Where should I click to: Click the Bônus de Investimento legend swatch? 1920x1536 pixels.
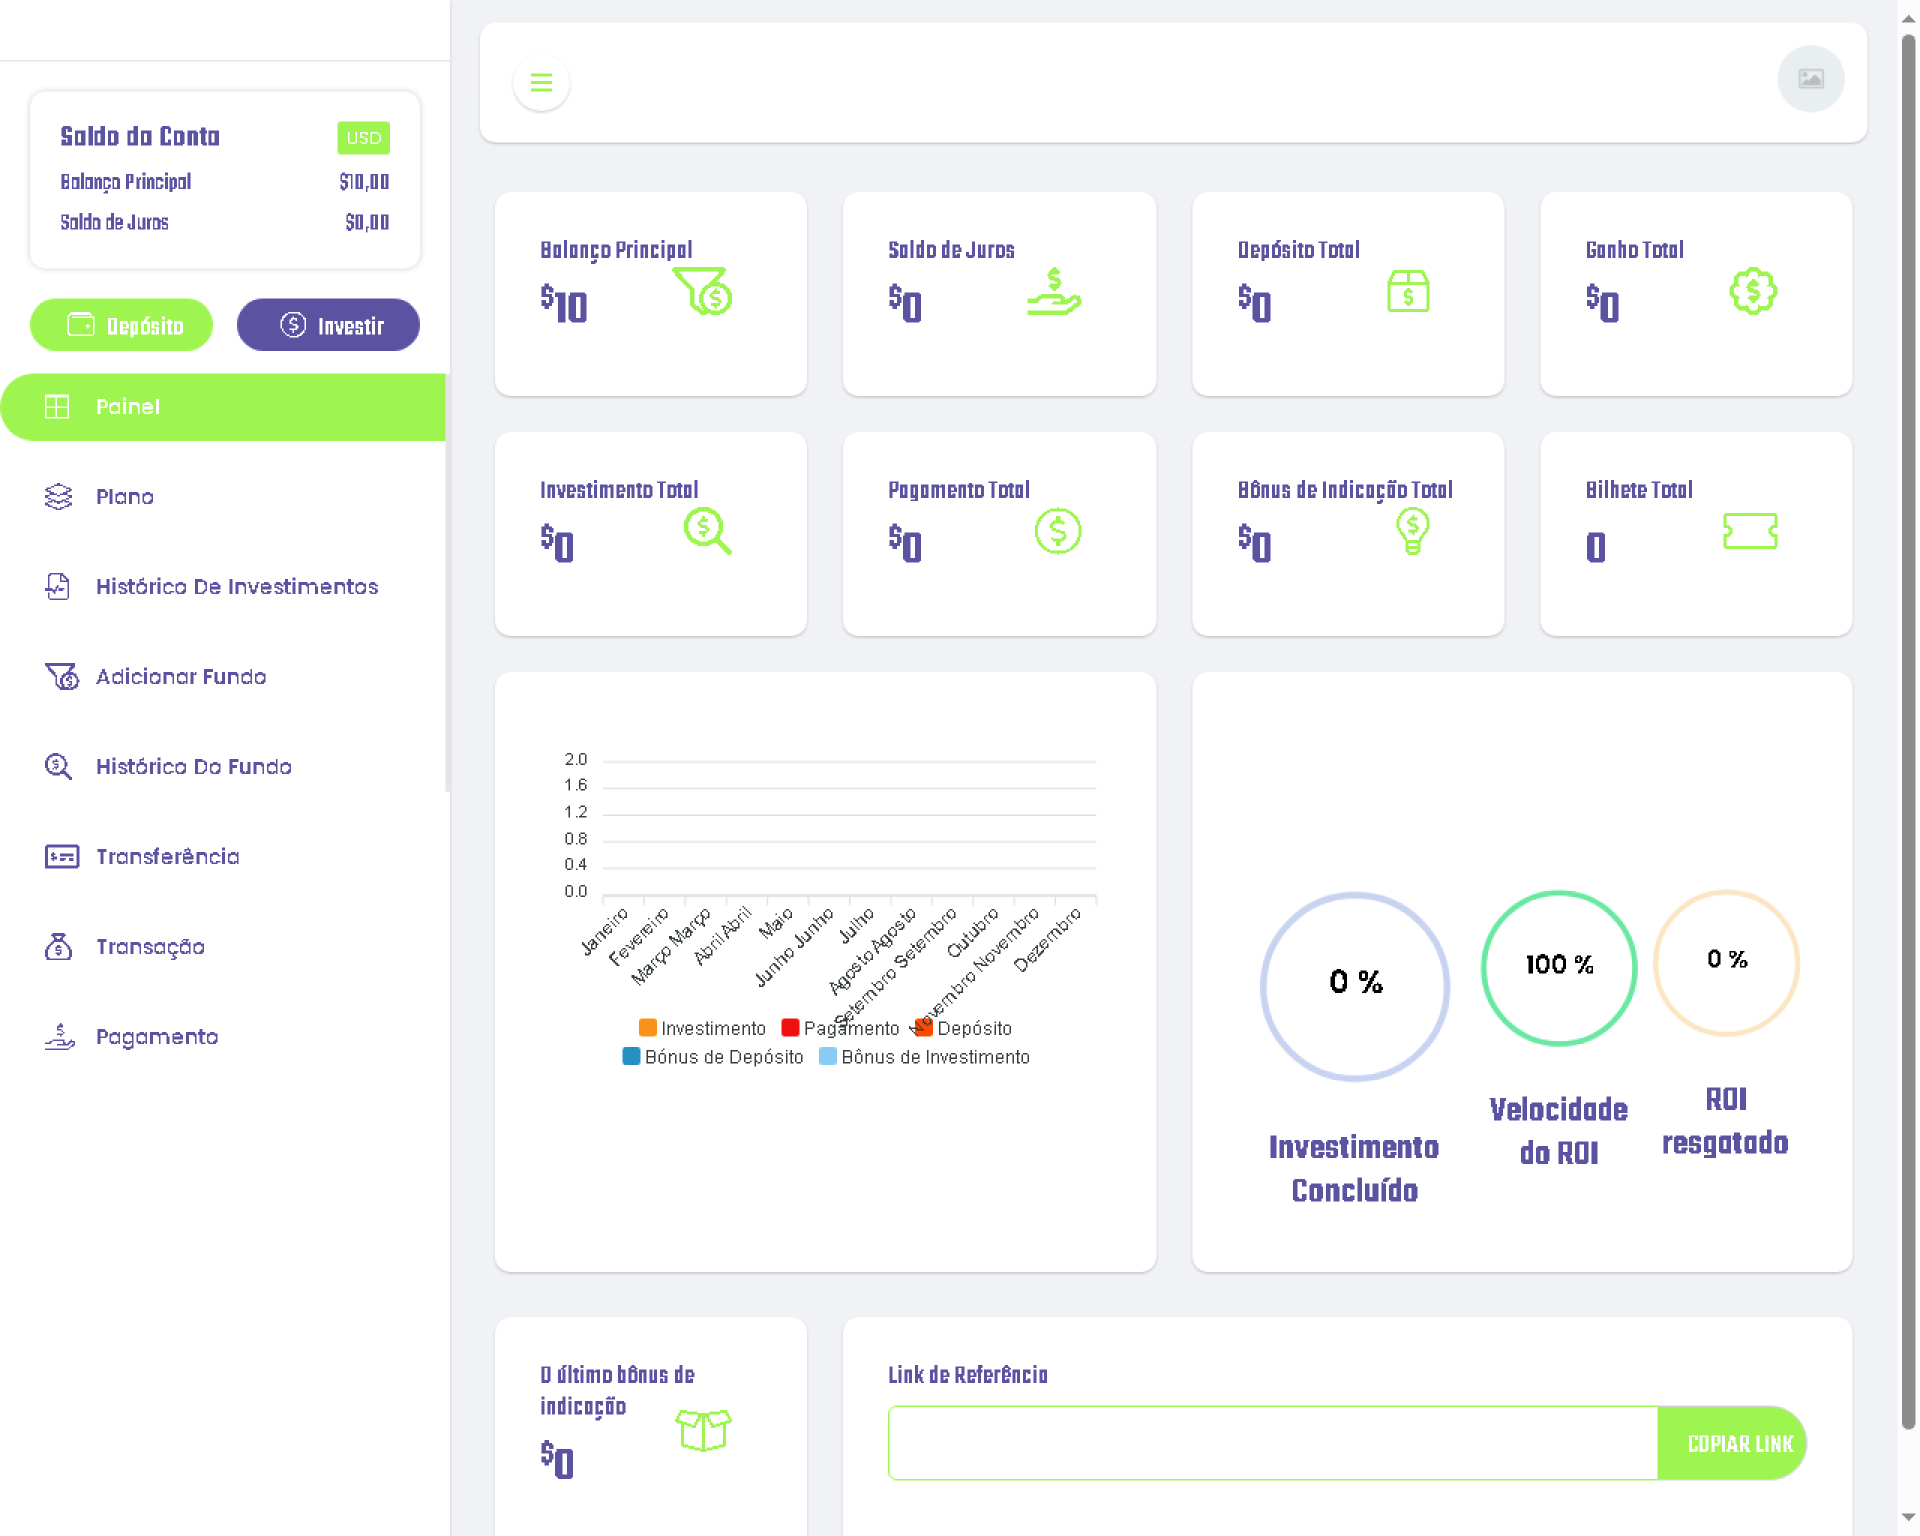click(x=828, y=1057)
